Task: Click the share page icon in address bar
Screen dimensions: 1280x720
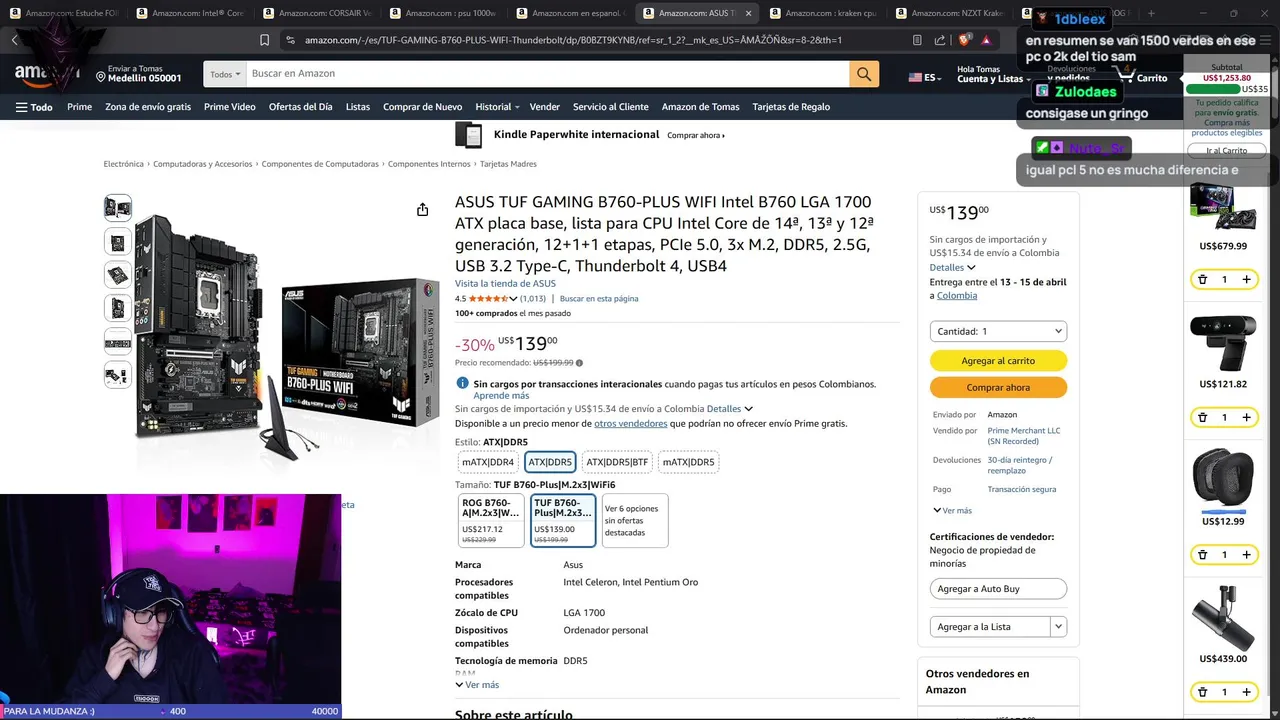Action: click(x=940, y=40)
